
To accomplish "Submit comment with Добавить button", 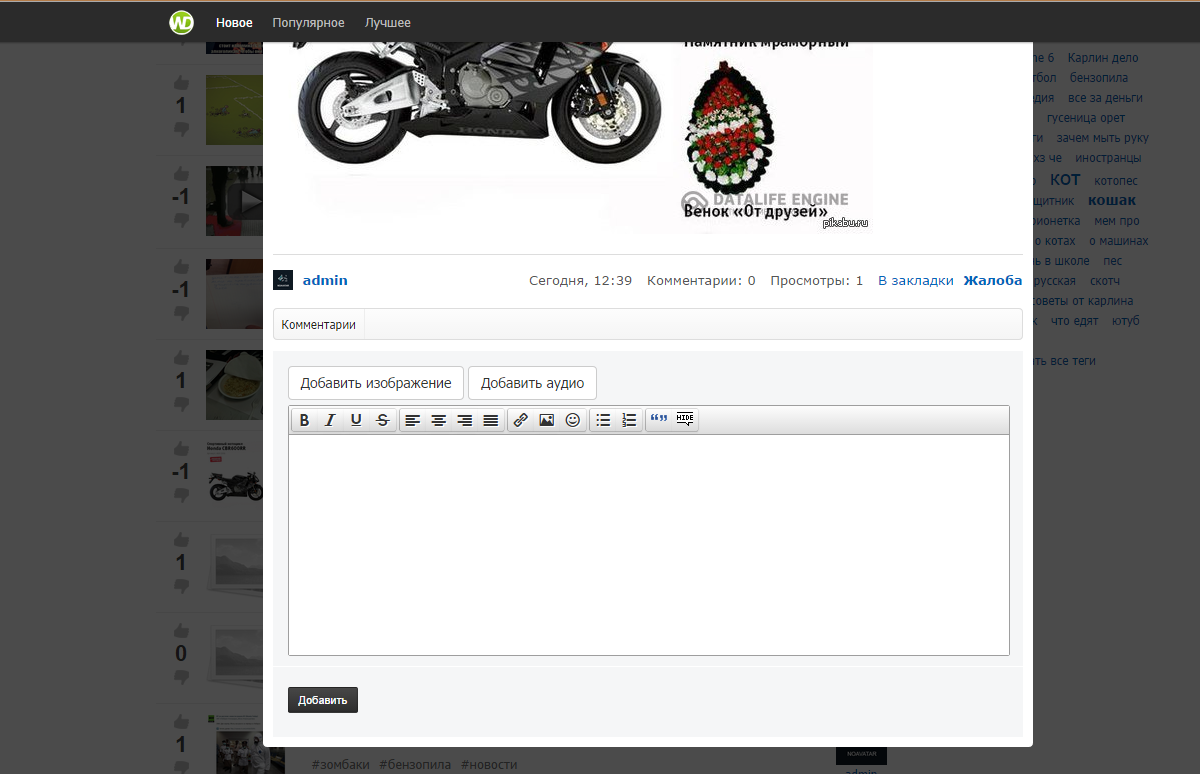I will click(x=323, y=700).
